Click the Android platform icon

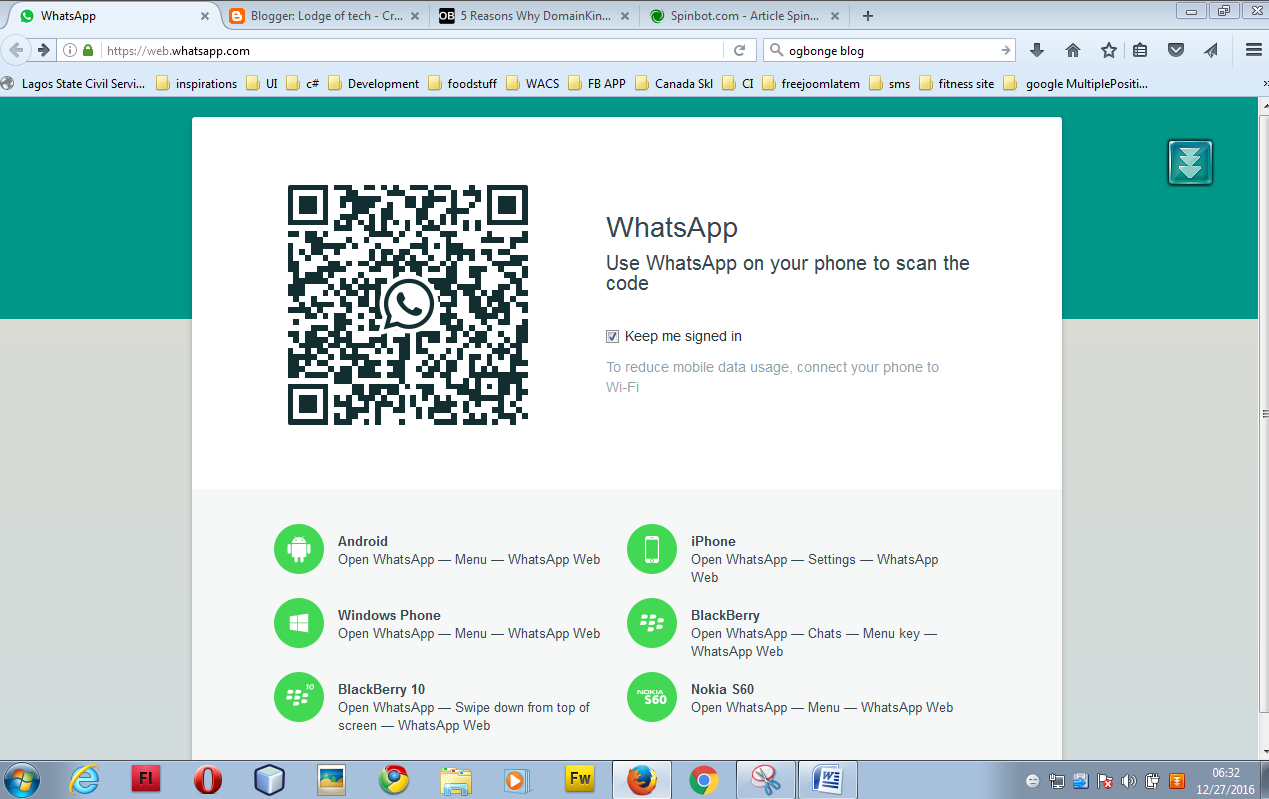tap(299, 549)
